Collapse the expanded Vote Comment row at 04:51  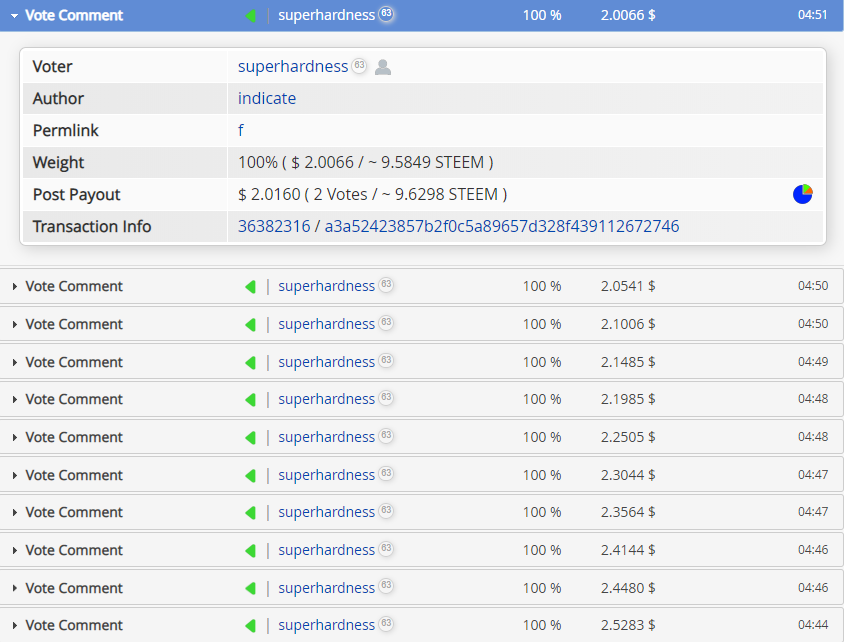(x=421, y=15)
